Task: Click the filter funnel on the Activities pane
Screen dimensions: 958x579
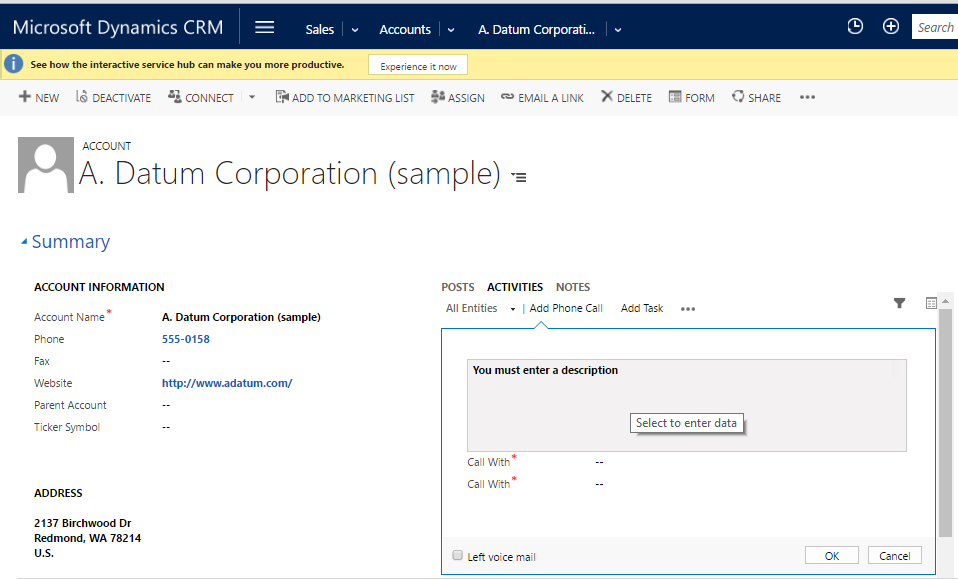Action: 899,303
